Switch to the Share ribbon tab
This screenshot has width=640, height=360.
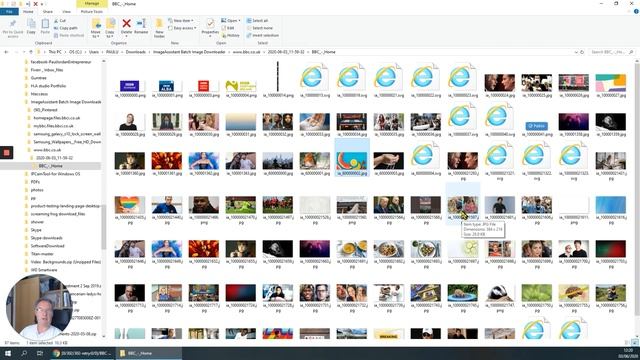click(x=48, y=12)
